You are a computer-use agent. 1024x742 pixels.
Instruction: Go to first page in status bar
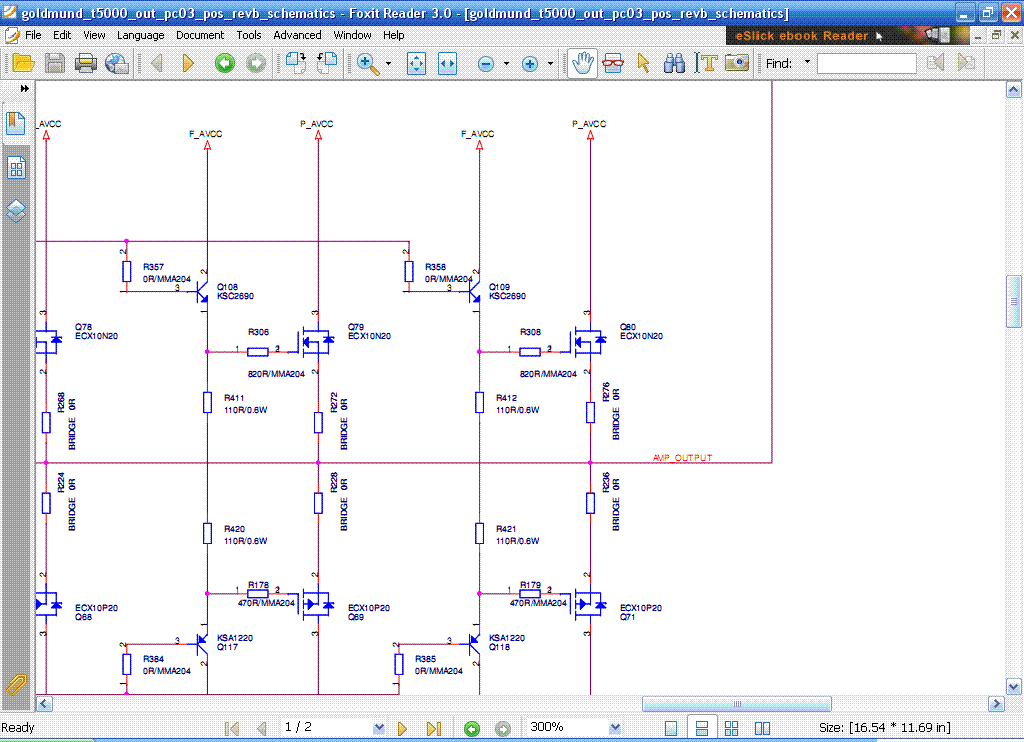click(x=231, y=728)
